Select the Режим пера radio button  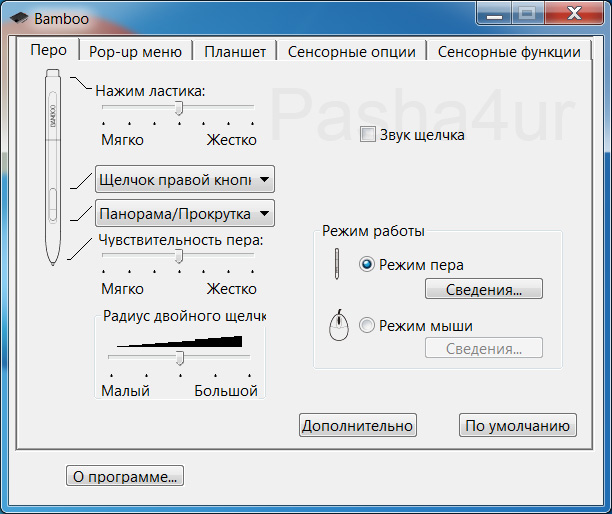click(x=366, y=264)
